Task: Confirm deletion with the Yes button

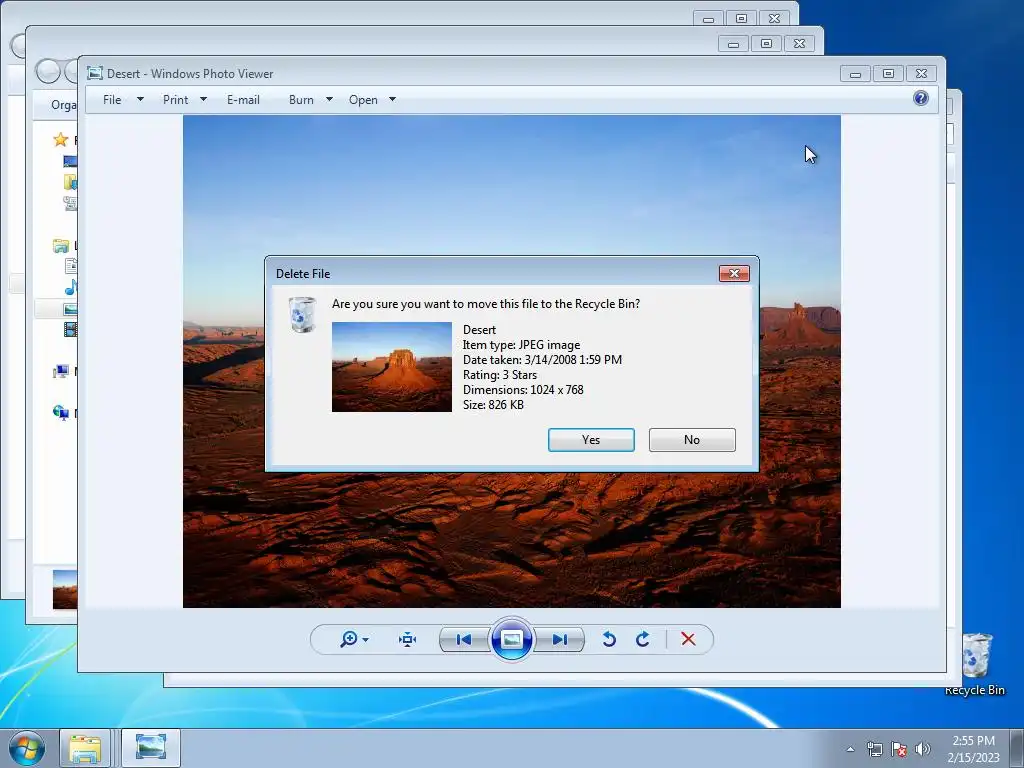Action: [x=591, y=440]
